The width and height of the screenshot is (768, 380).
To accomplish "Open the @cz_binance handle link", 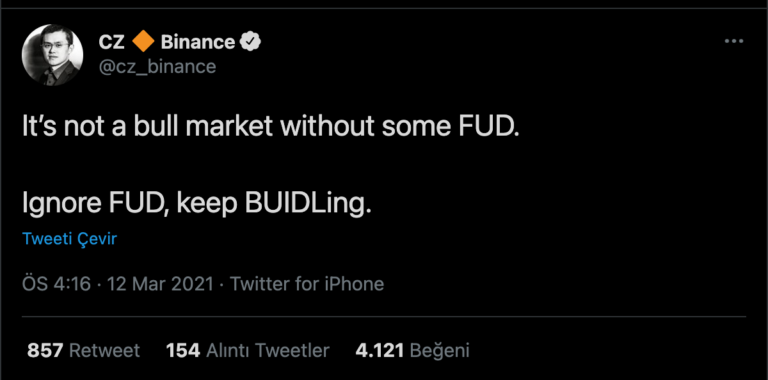I will click(157, 66).
